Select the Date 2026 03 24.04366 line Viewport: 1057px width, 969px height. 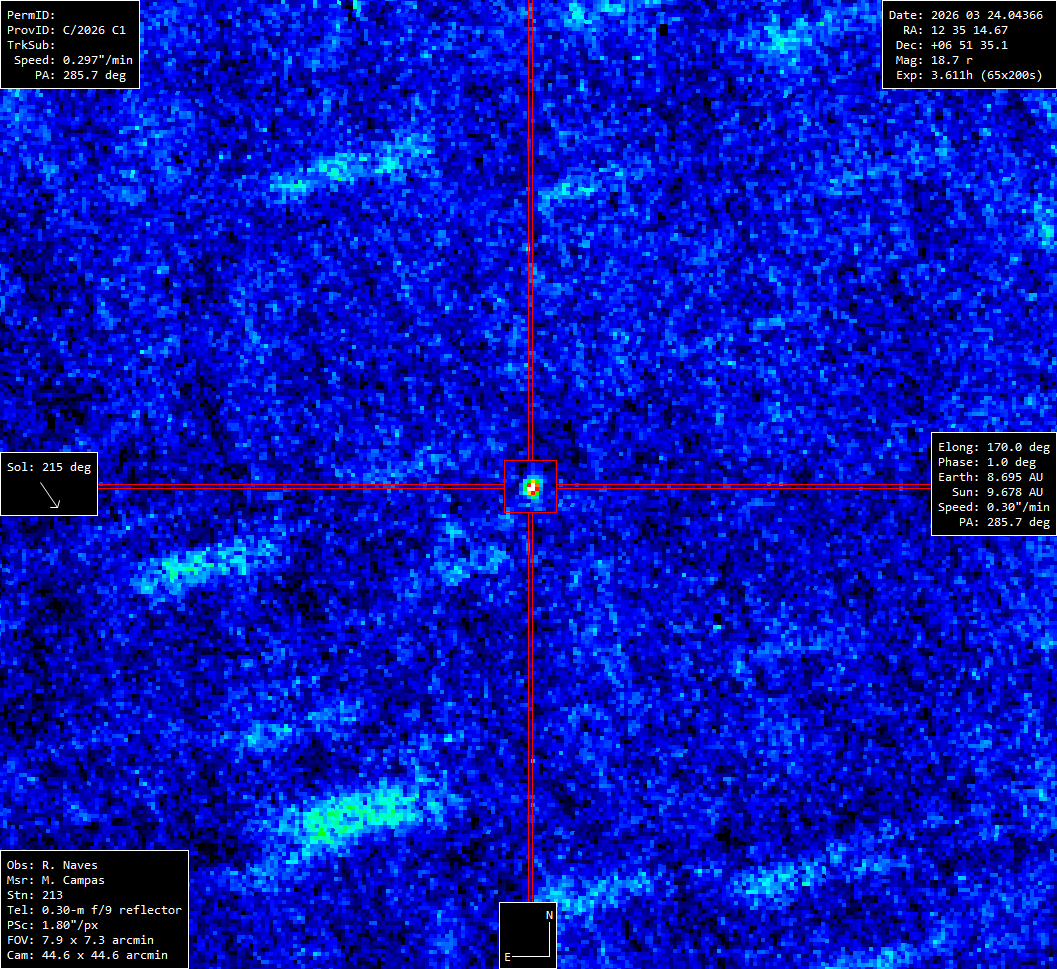click(968, 15)
